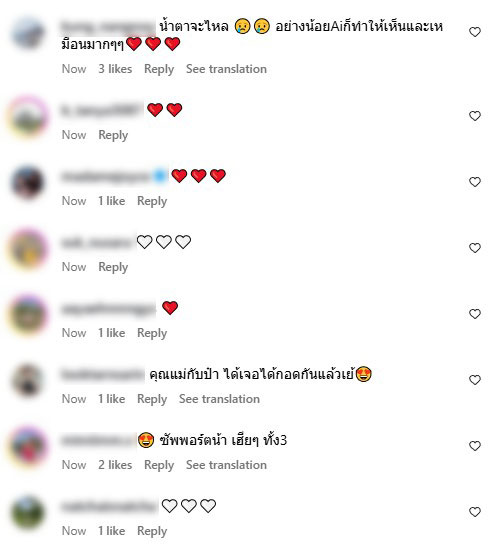Viewport: 492px width, 549px height.
Task: View the 2 likes on ซัพพอร์ตน้า comment
Action: click(x=115, y=465)
